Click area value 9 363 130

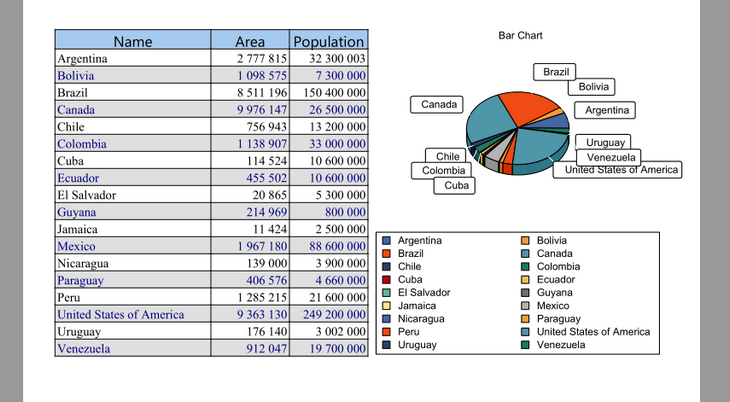(262, 315)
